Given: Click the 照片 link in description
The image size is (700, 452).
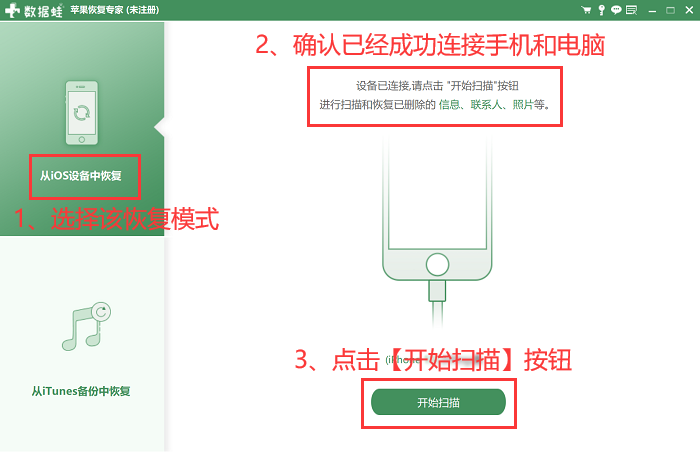Looking at the screenshot, I should pyautogui.click(x=523, y=105).
